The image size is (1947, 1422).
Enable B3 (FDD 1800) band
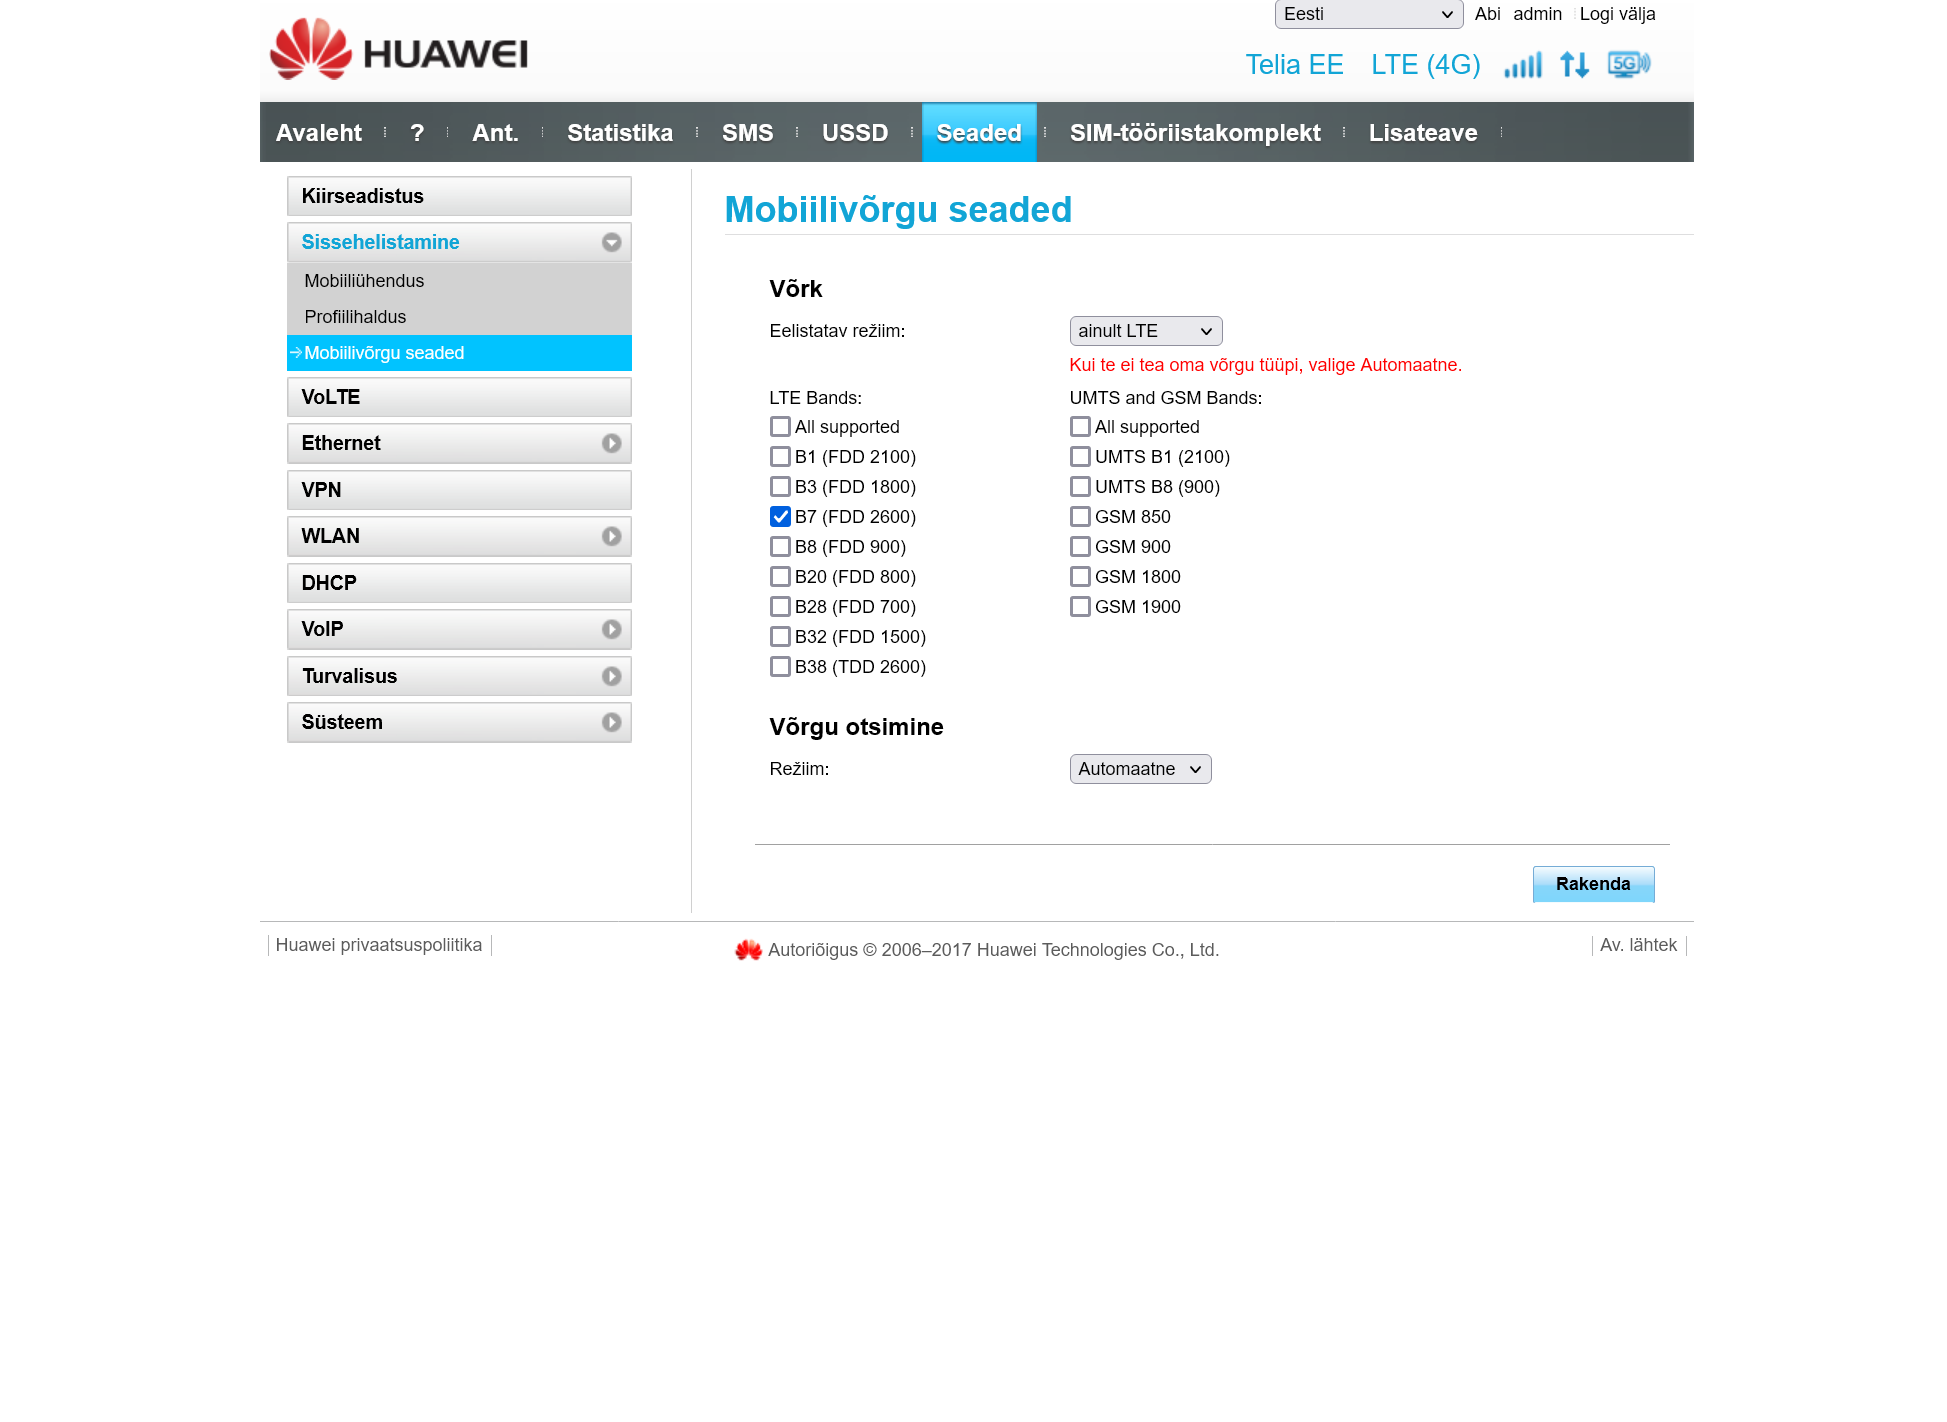point(780,487)
